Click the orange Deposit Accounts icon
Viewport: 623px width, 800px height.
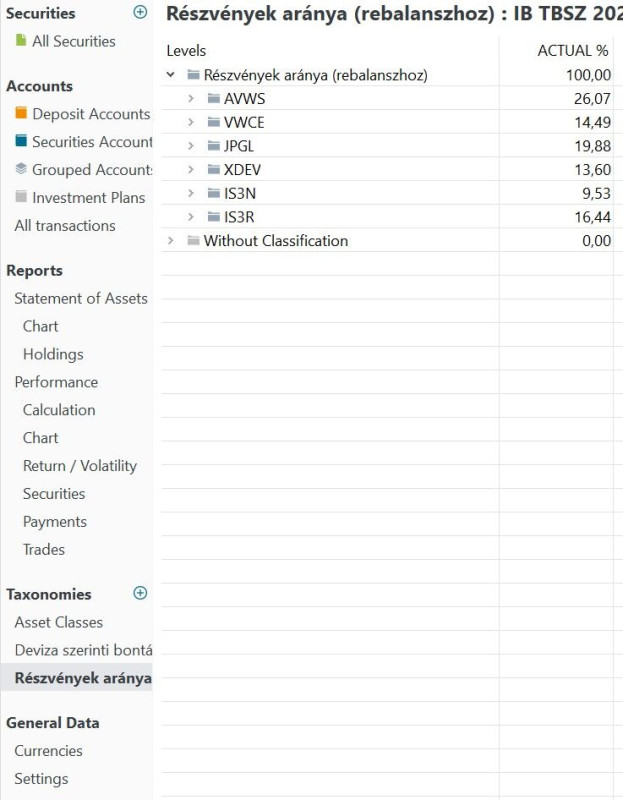(x=21, y=114)
